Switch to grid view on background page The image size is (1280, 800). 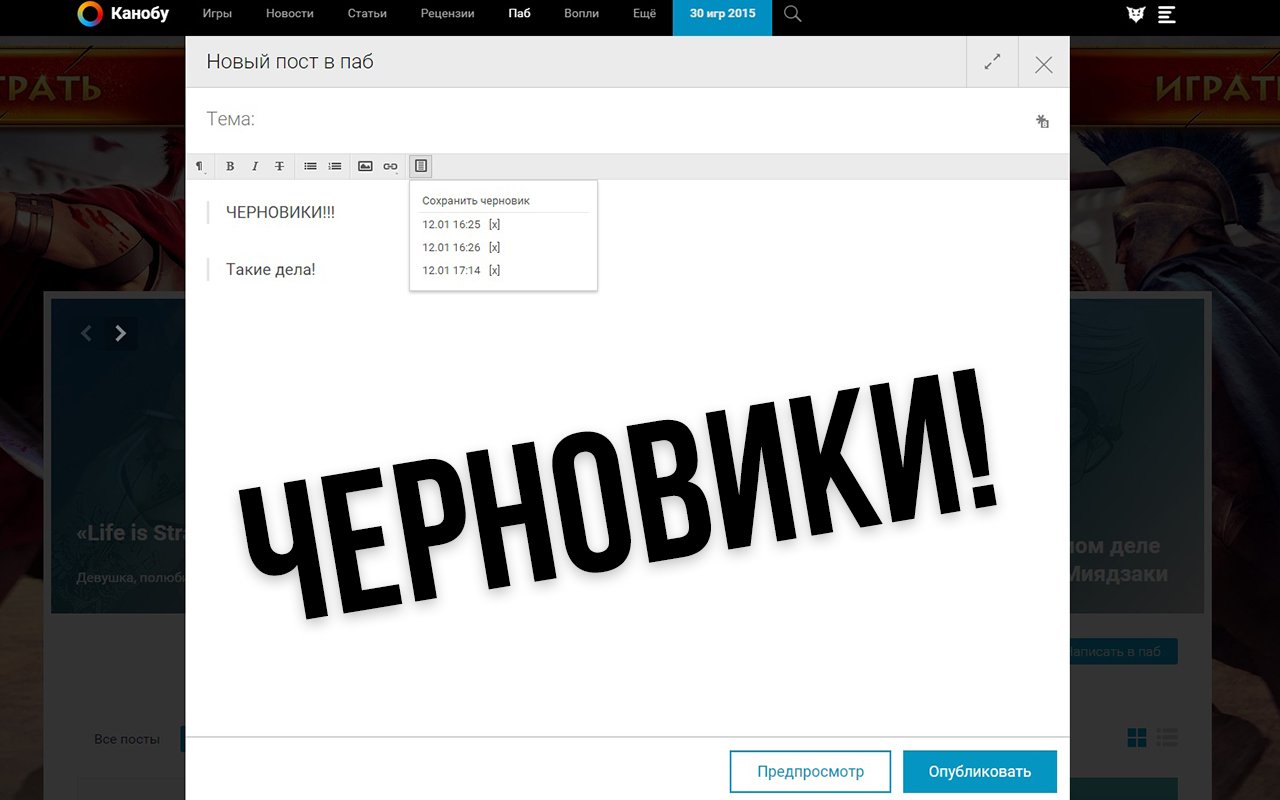click(1137, 738)
